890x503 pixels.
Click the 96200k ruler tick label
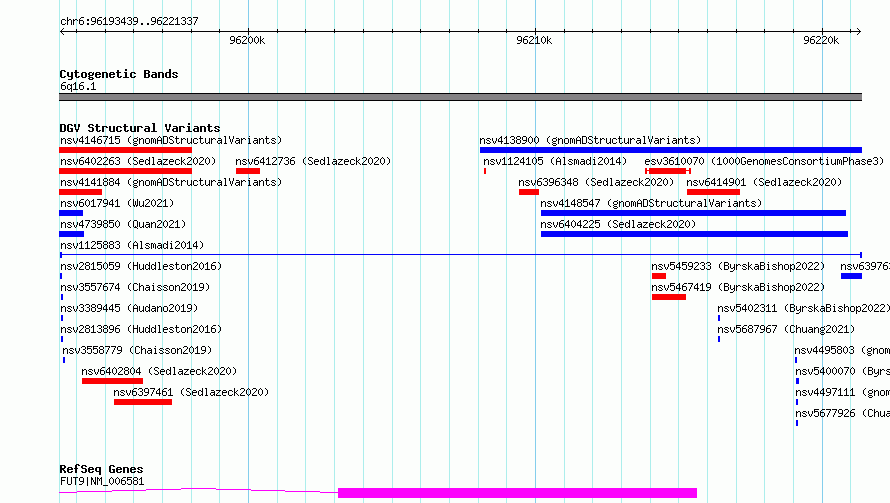coord(247,40)
